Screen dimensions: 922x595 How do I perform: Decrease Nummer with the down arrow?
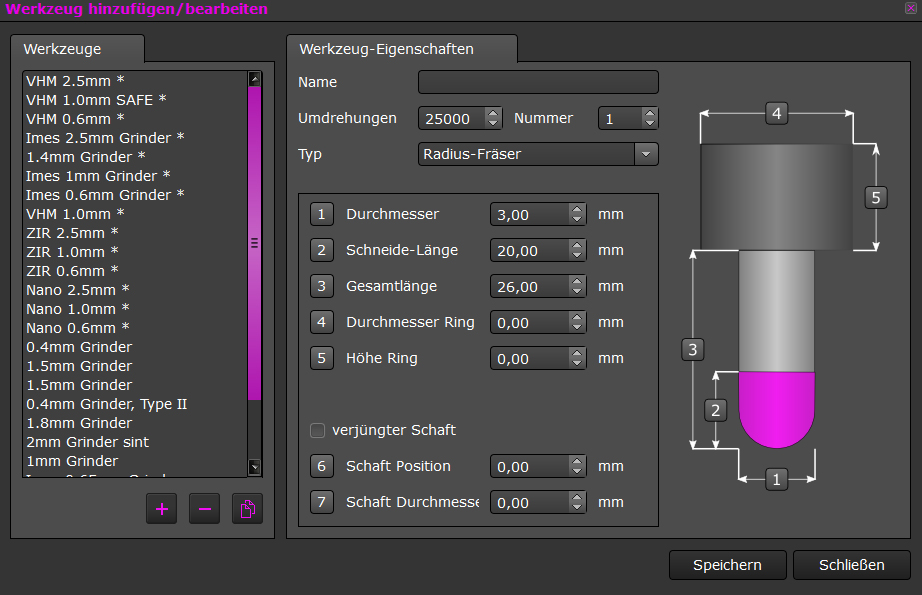pyautogui.click(x=649, y=123)
